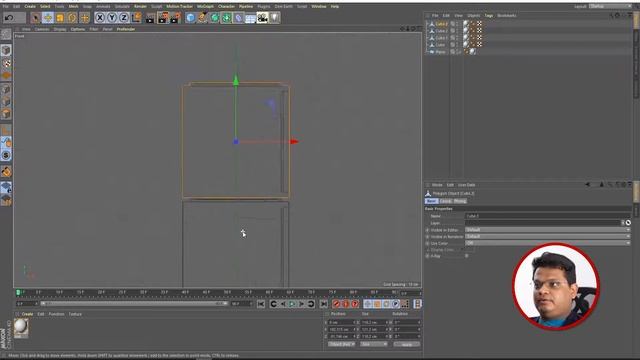The image size is (640, 360).
Task: Select Plane object in Object Manager
Action: 440,52
